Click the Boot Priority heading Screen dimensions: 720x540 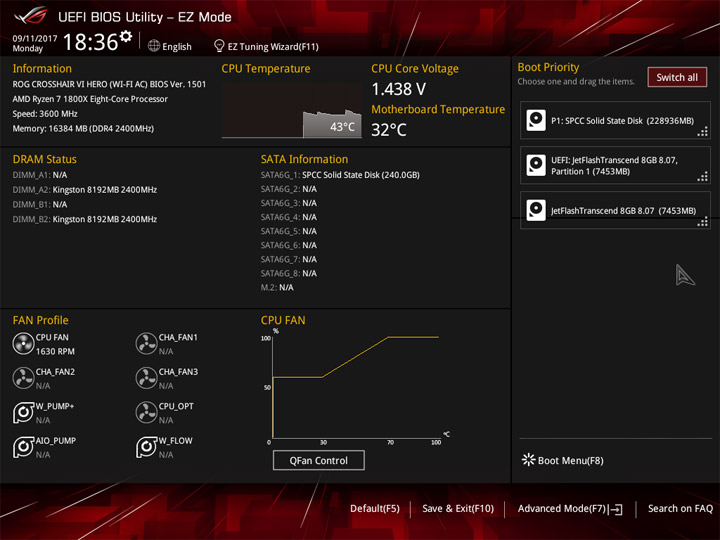coord(548,67)
